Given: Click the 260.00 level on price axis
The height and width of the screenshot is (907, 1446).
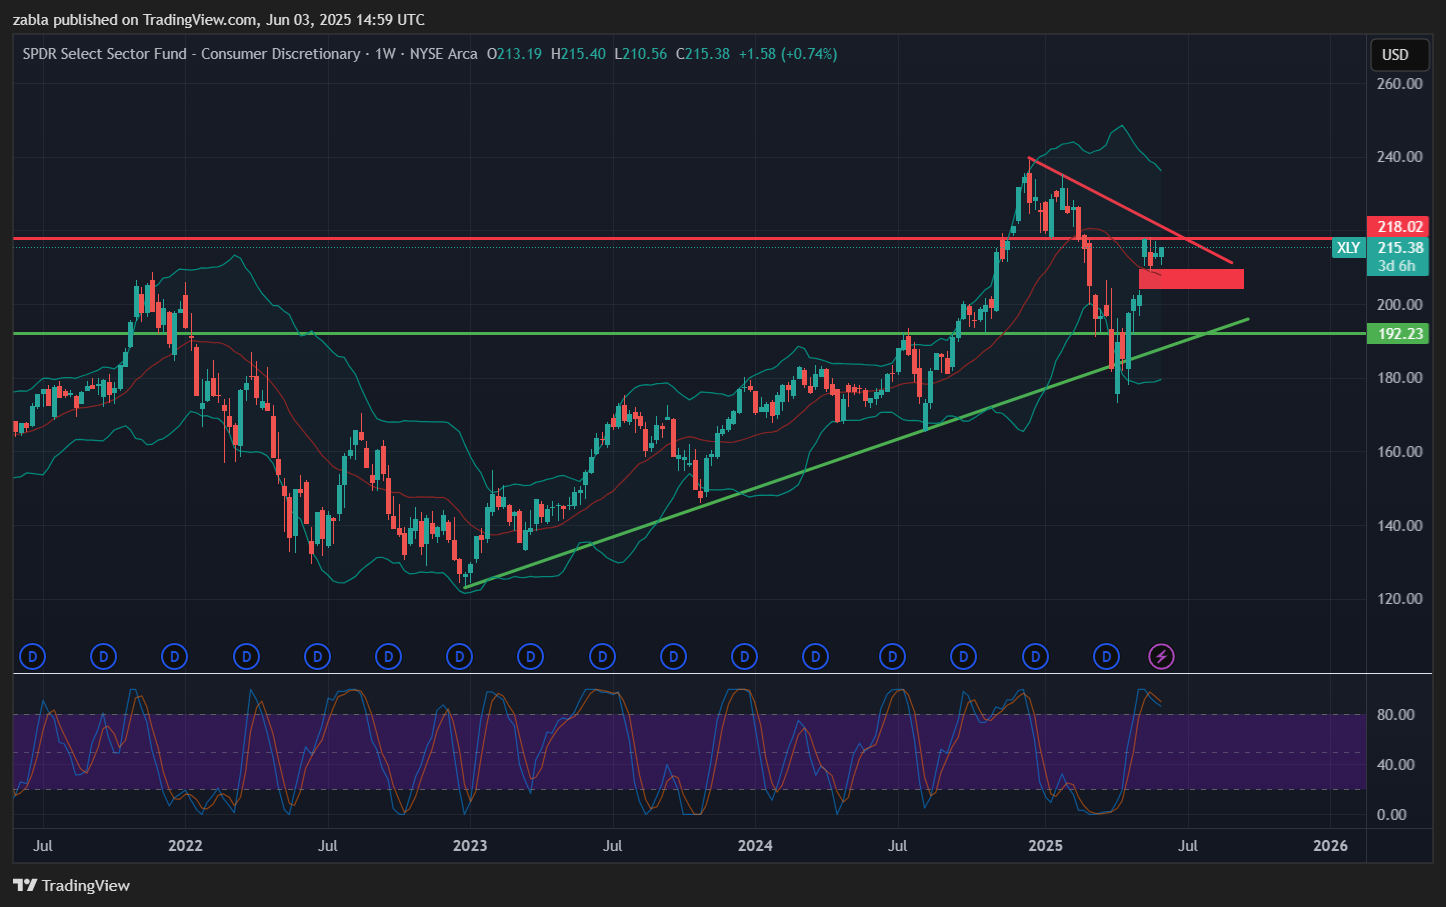Looking at the screenshot, I should coord(1399,84).
